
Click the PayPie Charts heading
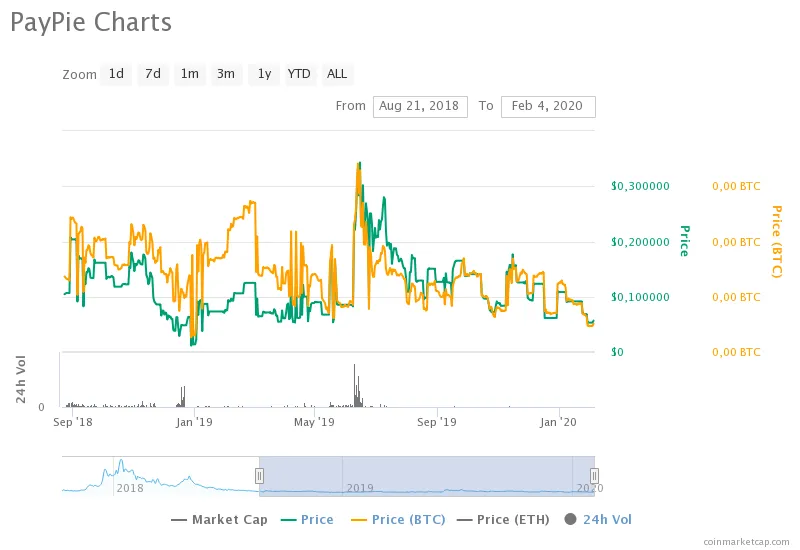pos(91,22)
